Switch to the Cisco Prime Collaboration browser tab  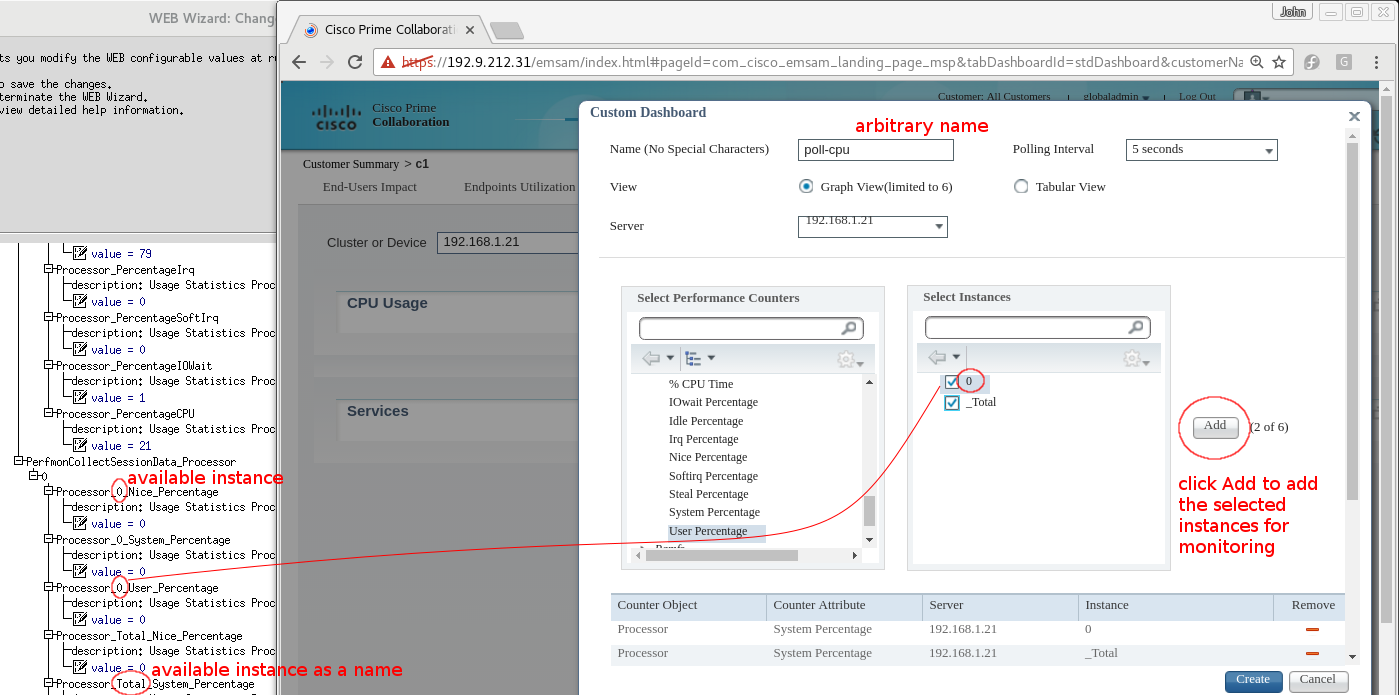(390, 30)
